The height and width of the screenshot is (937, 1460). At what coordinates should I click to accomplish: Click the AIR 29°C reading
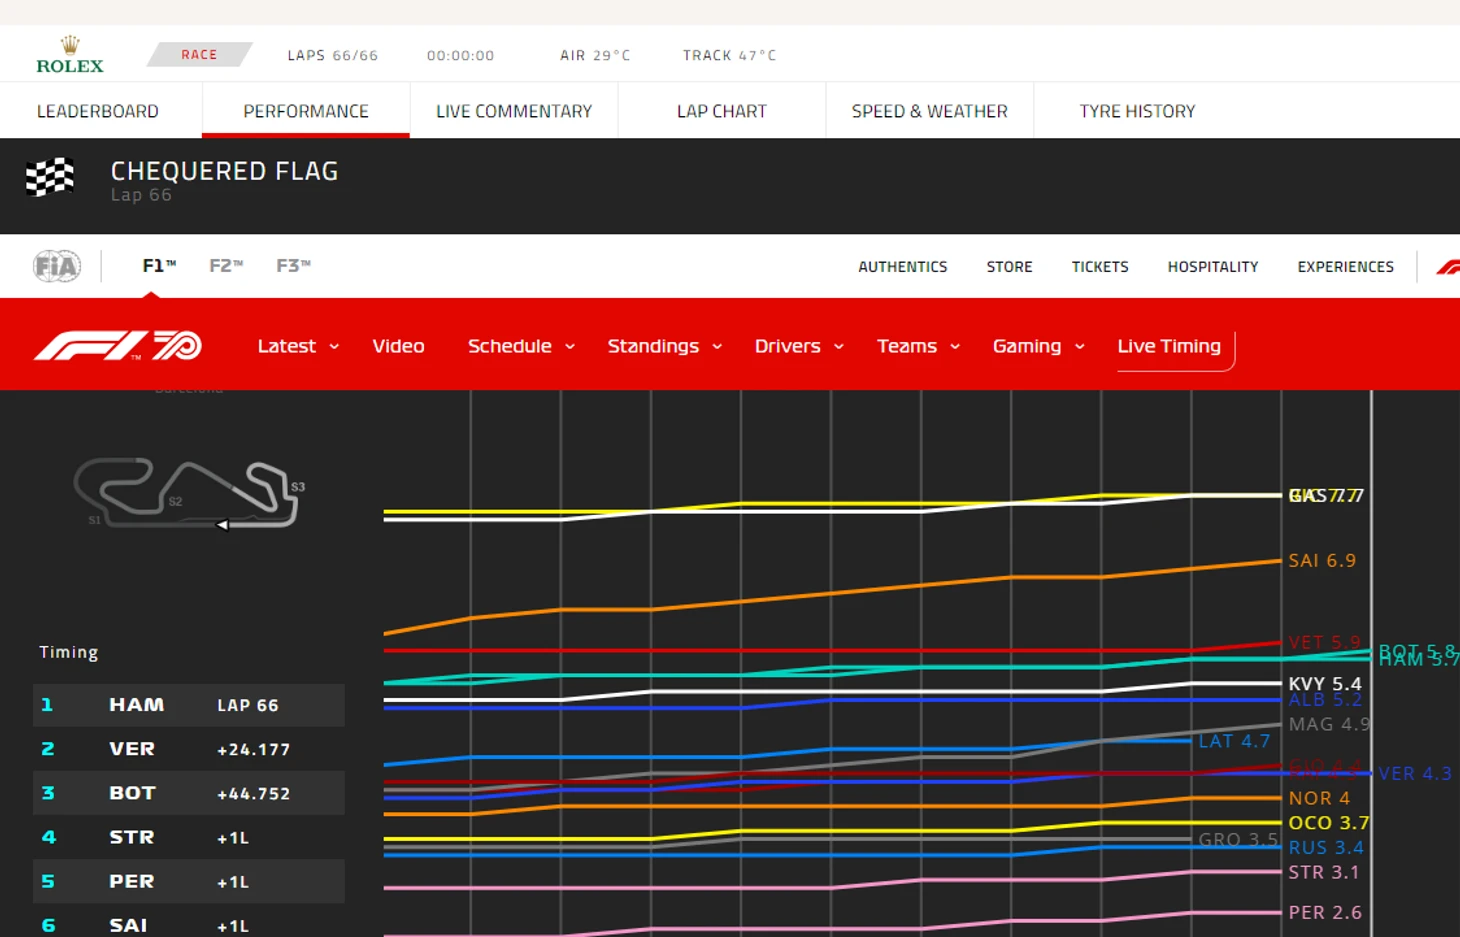click(595, 55)
